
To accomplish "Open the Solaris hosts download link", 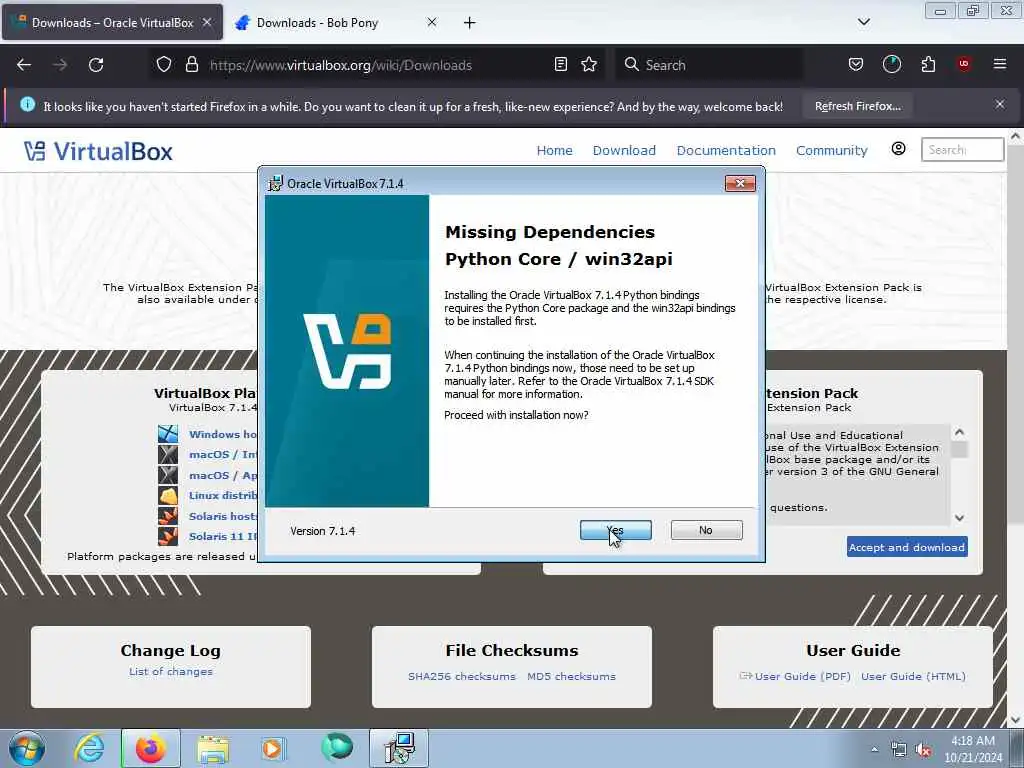I will coord(223,516).
